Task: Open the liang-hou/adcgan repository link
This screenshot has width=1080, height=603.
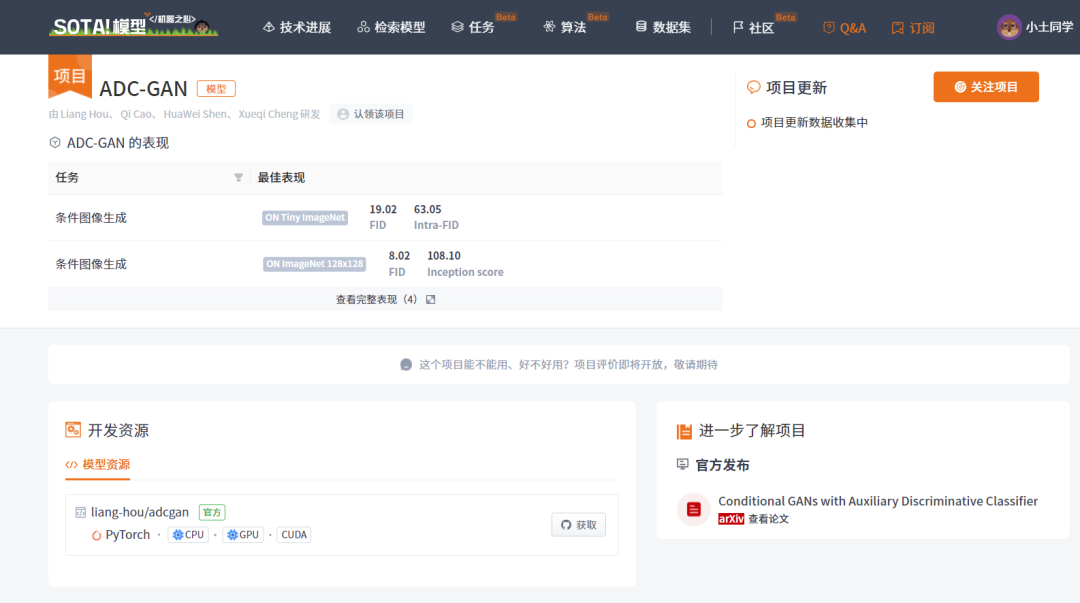Action: tap(140, 512)
